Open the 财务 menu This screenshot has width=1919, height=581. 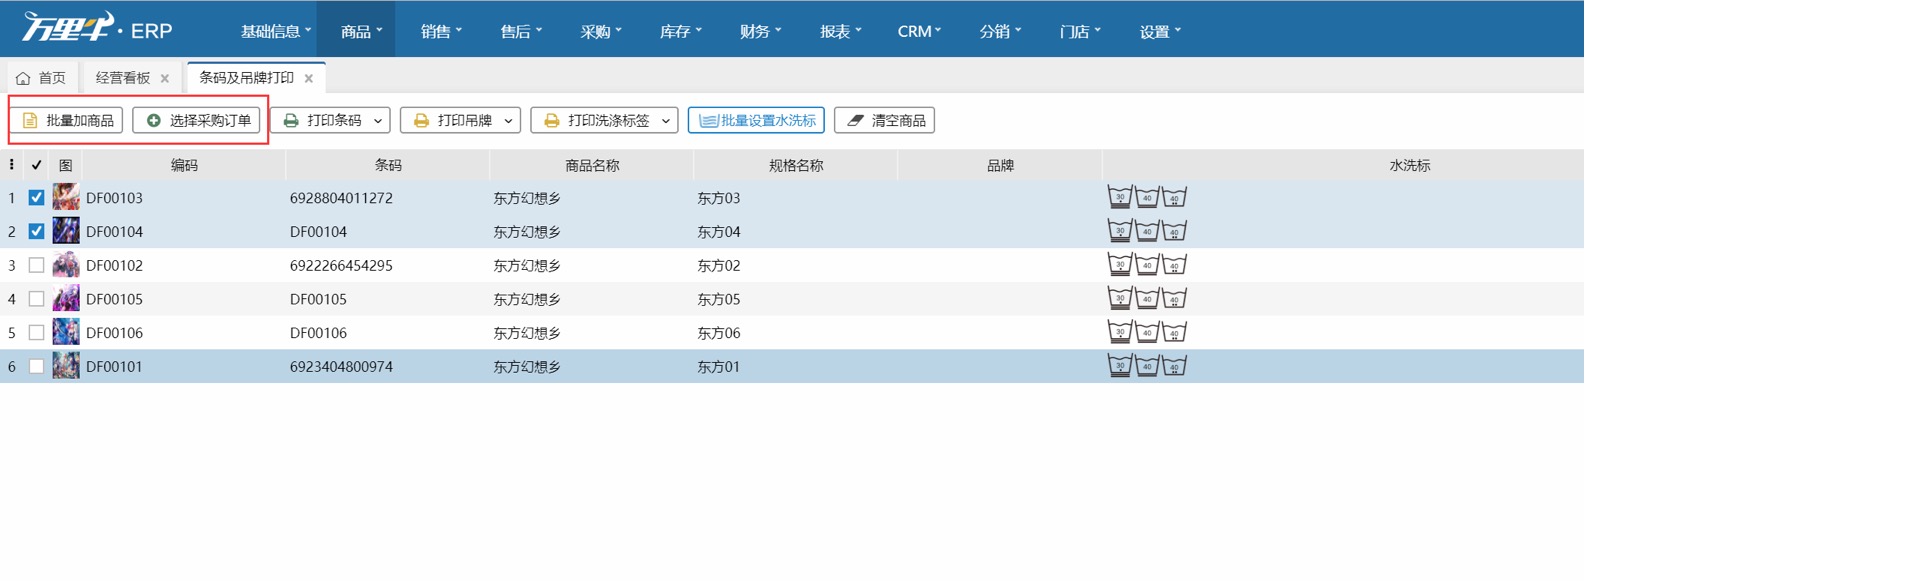[760, 31]
